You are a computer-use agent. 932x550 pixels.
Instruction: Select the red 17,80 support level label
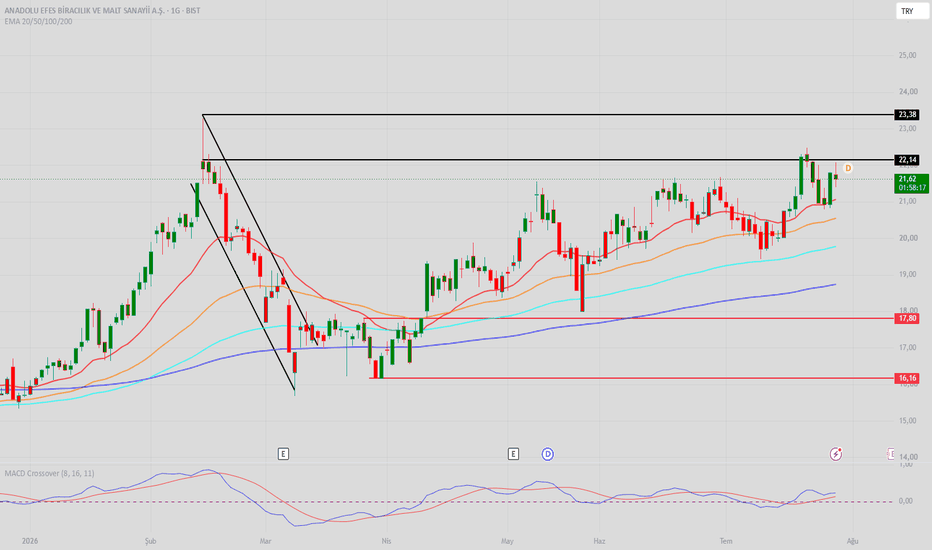tap(907, 319)
